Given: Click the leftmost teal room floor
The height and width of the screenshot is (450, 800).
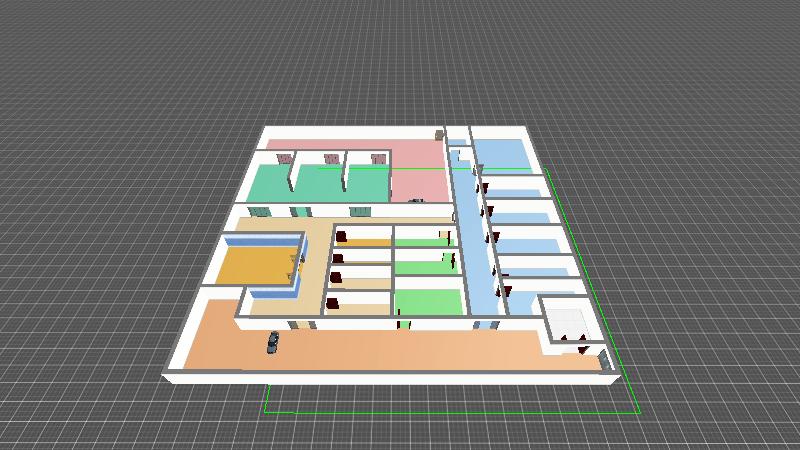Looking at the screenshot, I should [268, 185].
